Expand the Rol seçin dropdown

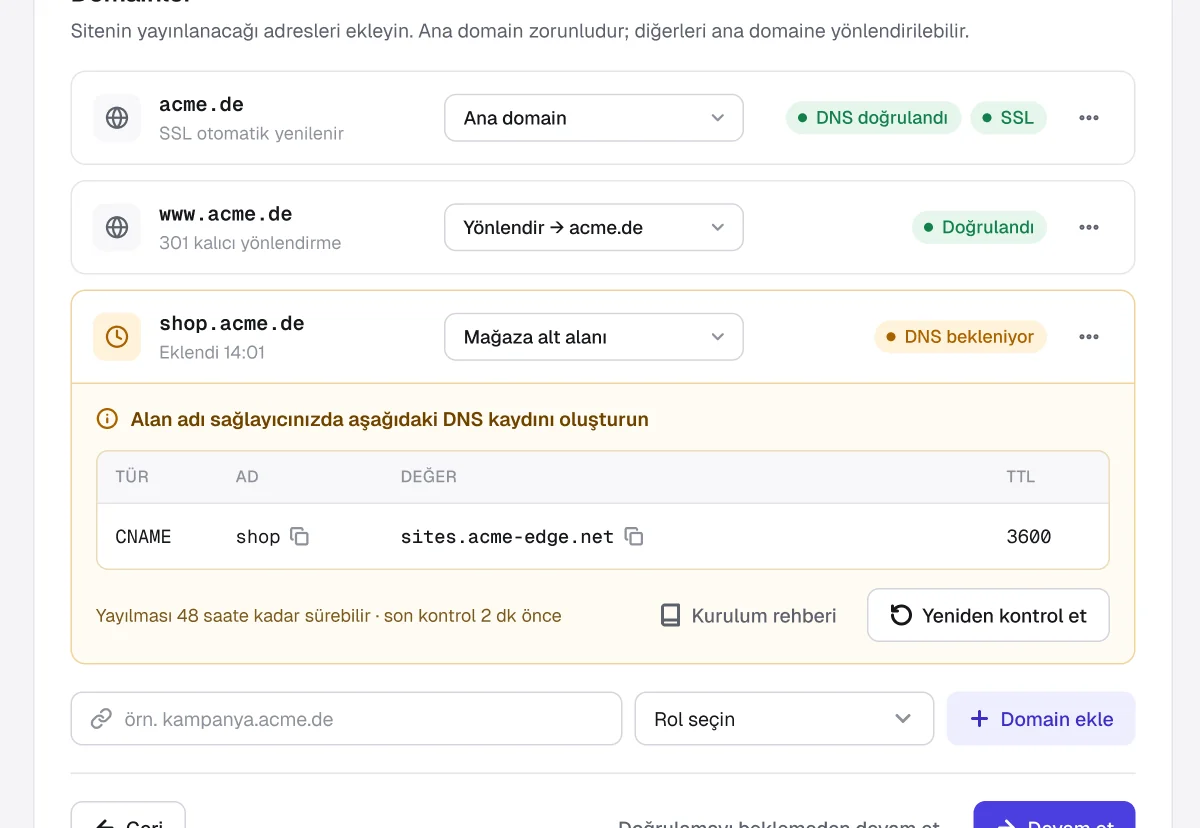784,719
